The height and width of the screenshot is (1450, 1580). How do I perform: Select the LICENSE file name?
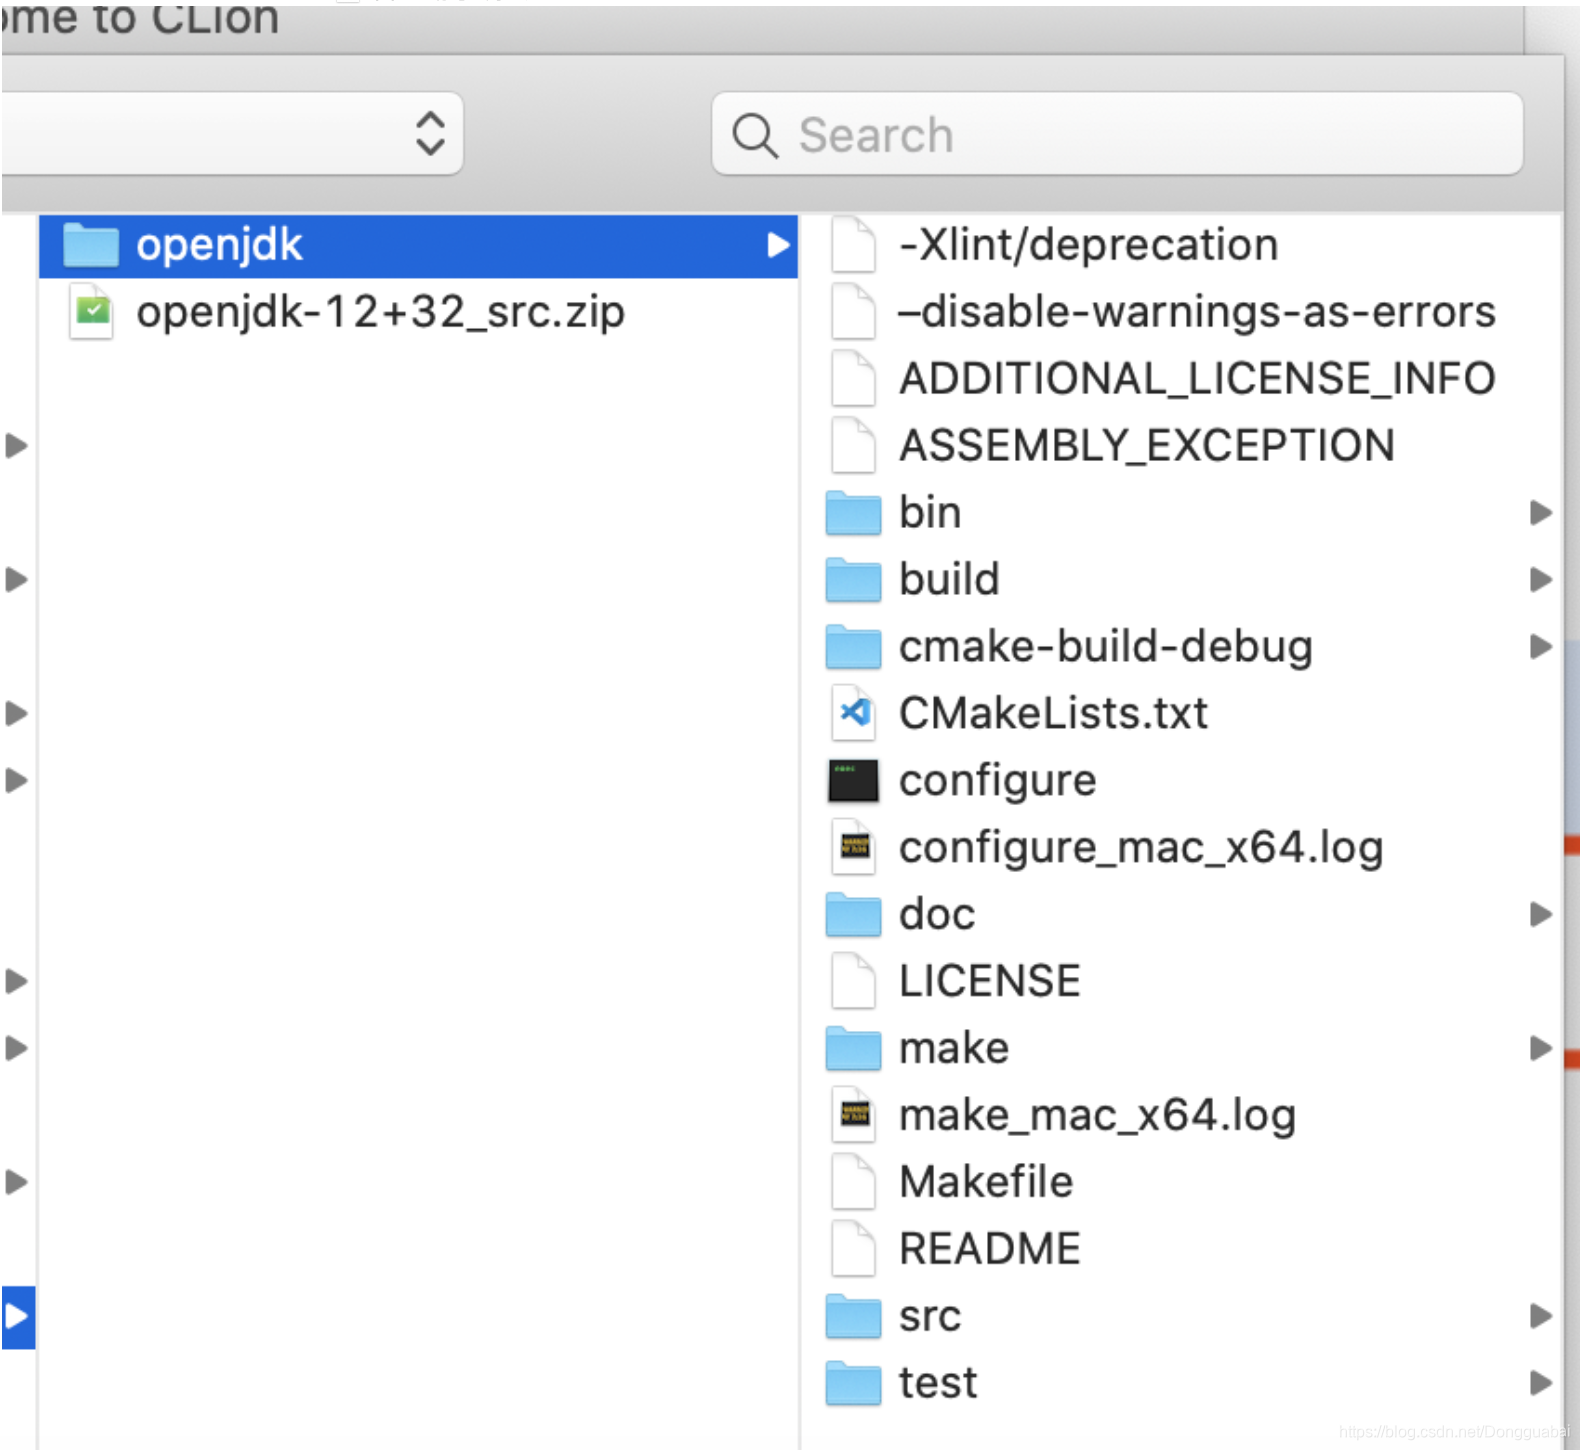point(990,981)
